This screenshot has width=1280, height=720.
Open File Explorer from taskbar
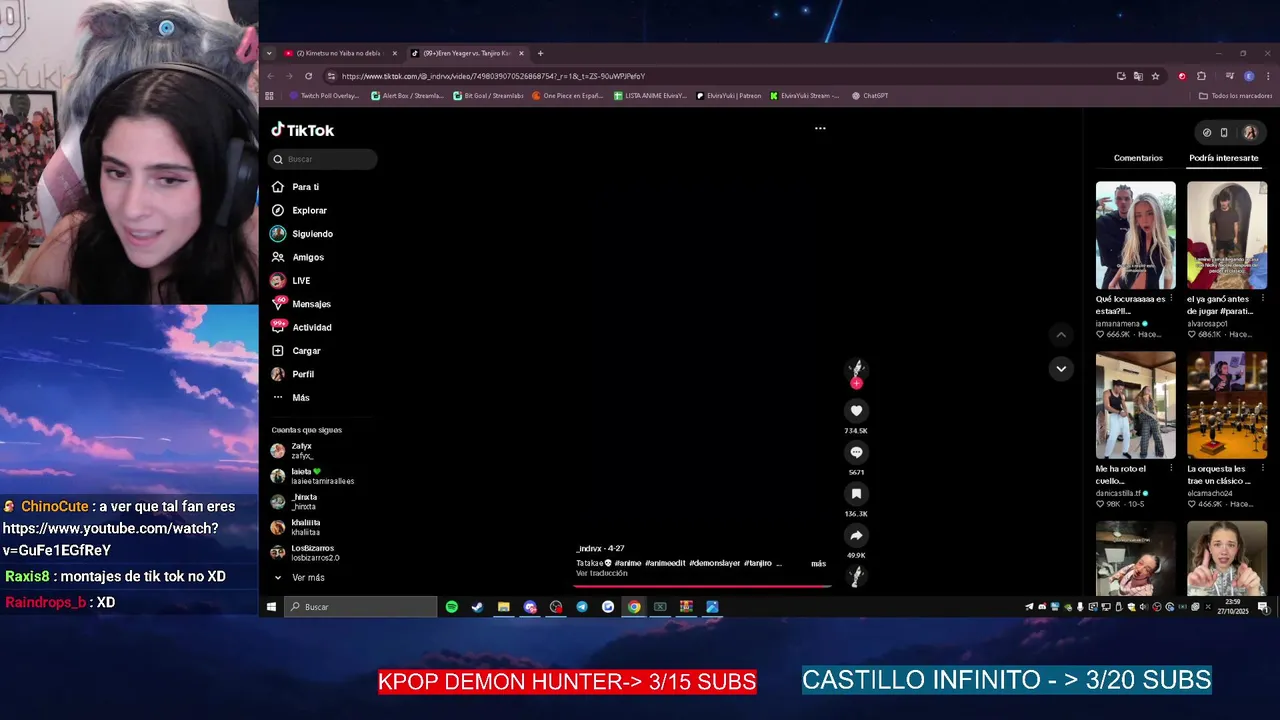tap(504, 607)
